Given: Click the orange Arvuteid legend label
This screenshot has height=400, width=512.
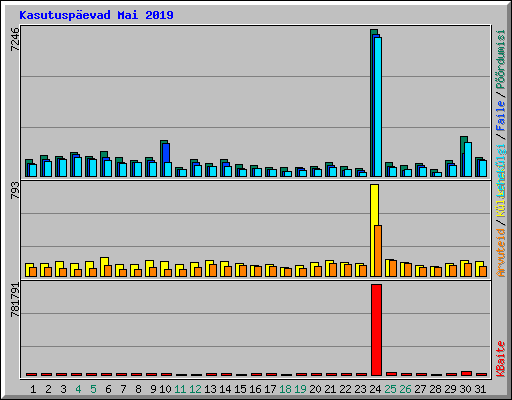Looking at the screenshot, I should [501, 253].
